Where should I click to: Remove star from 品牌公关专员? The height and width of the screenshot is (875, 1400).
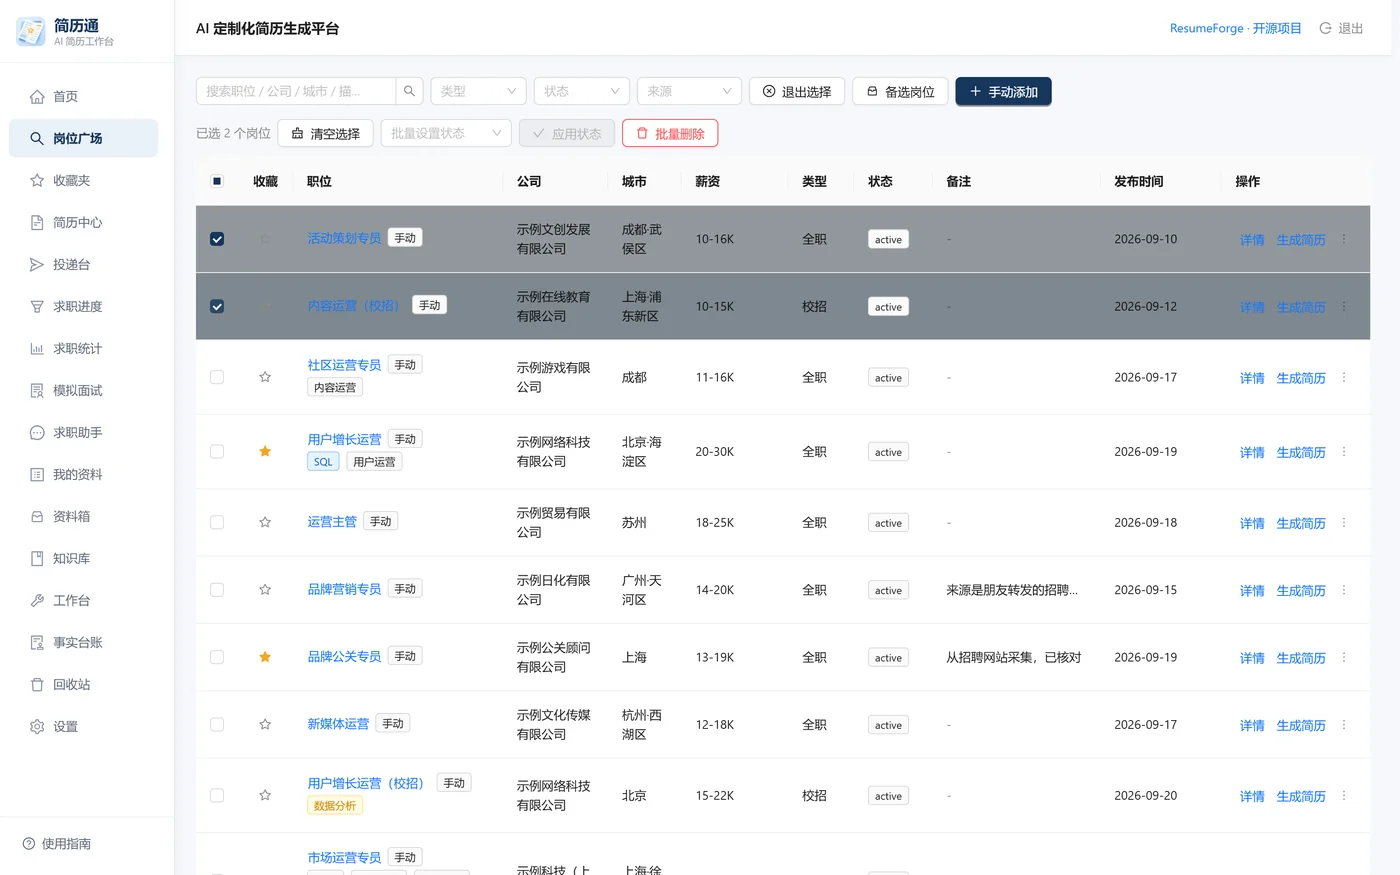click(x=265, y=657)
